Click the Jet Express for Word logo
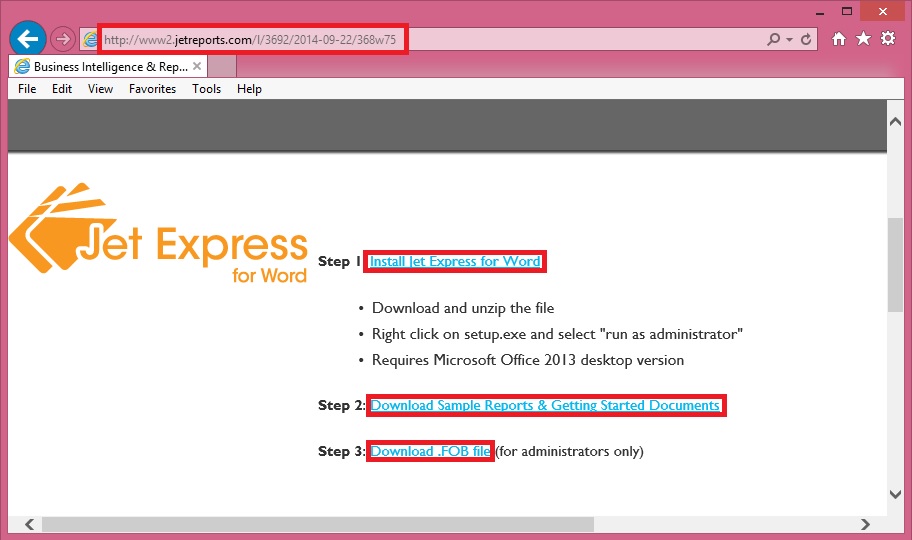The image size is (912, 540). tap(160, 235)
